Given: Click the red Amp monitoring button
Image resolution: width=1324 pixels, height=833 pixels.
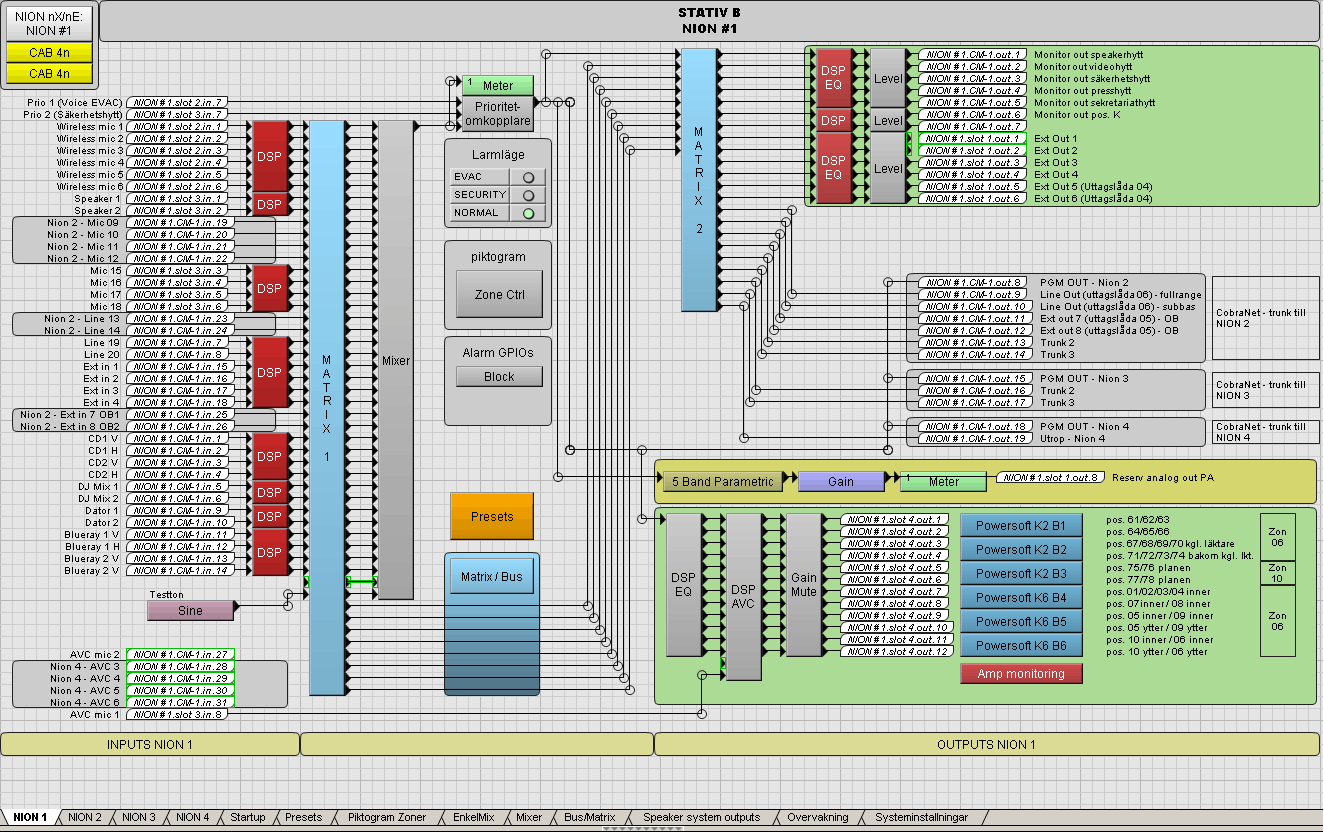Looking at the screenshot, I should [1021, 674].
